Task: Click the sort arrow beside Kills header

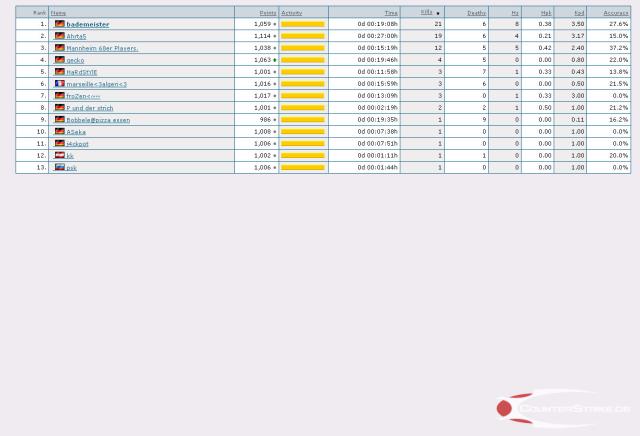Action: tap(438, 13)
